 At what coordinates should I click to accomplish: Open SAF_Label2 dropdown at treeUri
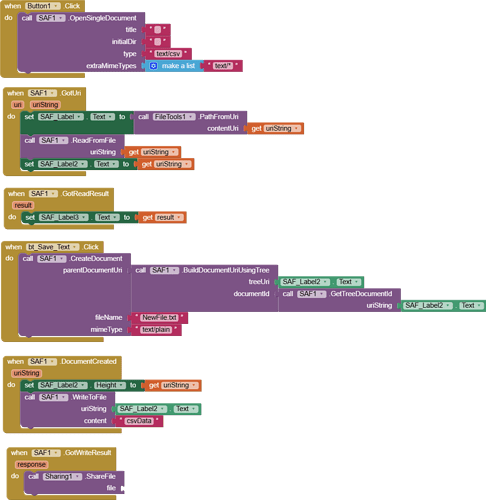click(305, 282)
